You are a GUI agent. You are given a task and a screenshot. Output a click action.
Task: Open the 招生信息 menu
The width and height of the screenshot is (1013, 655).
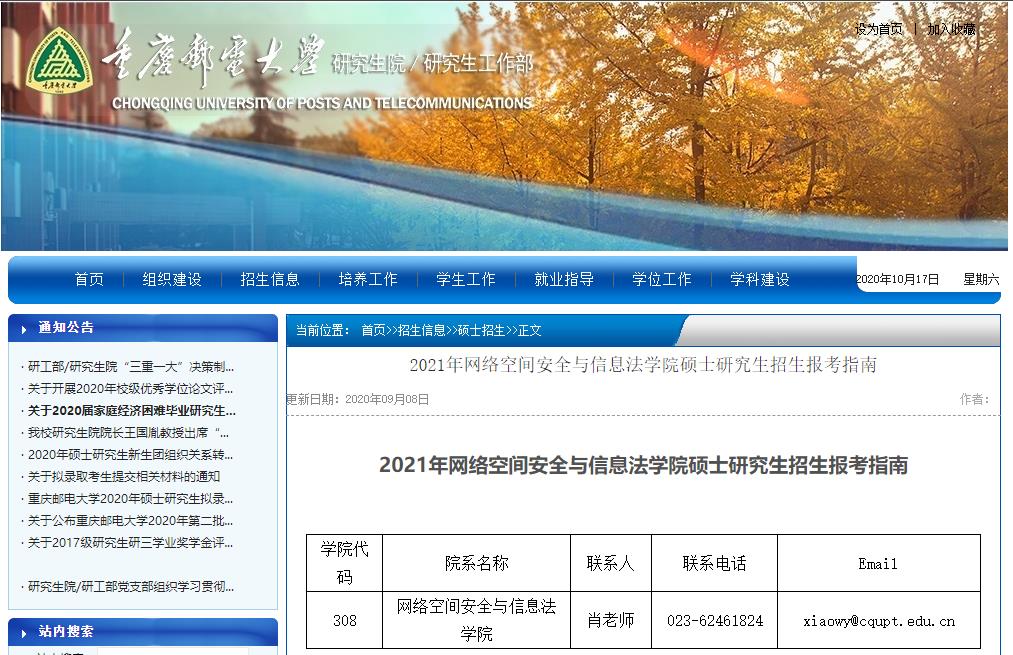pyautogui.click(x=272, y=280)
